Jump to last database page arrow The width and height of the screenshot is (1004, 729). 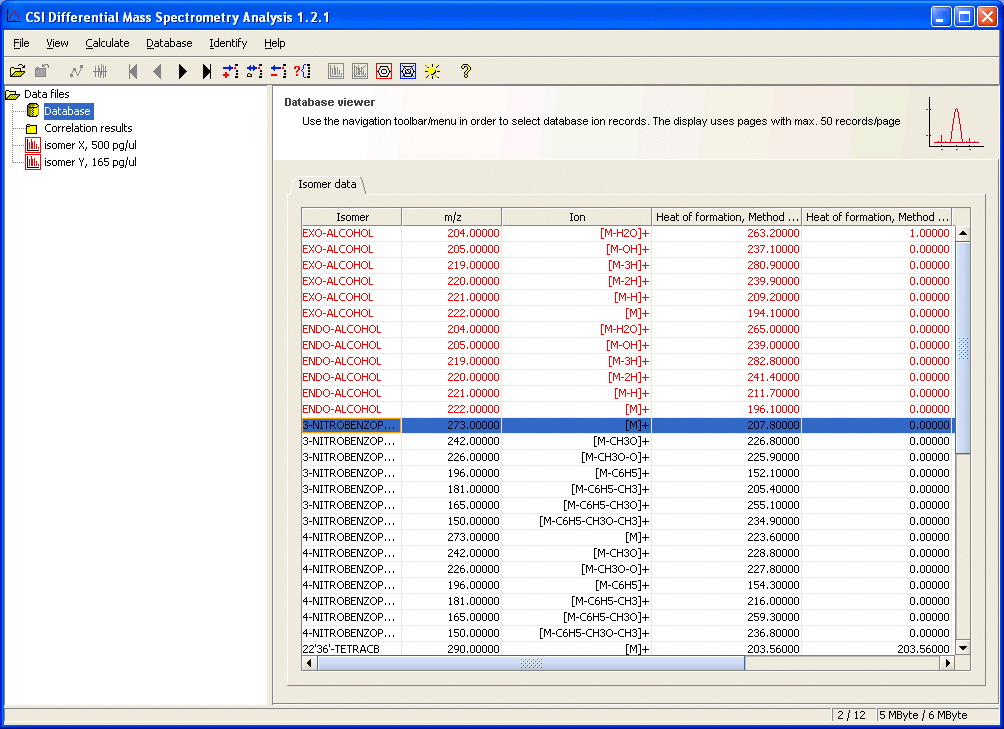206,71
